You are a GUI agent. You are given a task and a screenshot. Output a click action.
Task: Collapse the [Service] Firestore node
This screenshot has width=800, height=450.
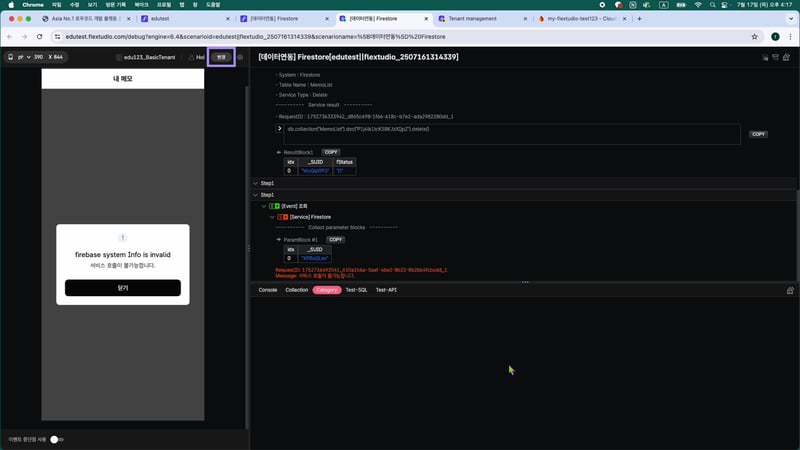(x=272, y=216)
